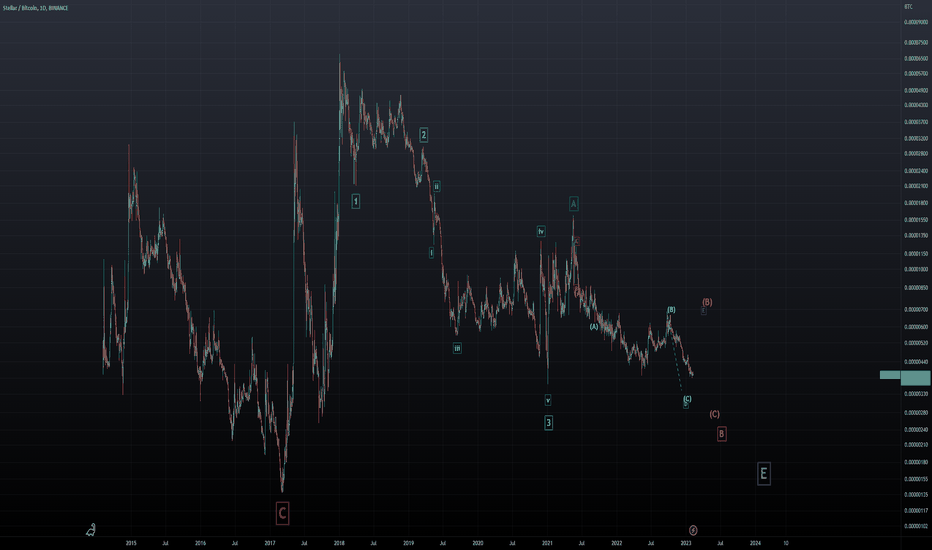Select the Stellar / Bitcoin symbol title
This screenshot has height=550, width=932.
tap(35, 8)
